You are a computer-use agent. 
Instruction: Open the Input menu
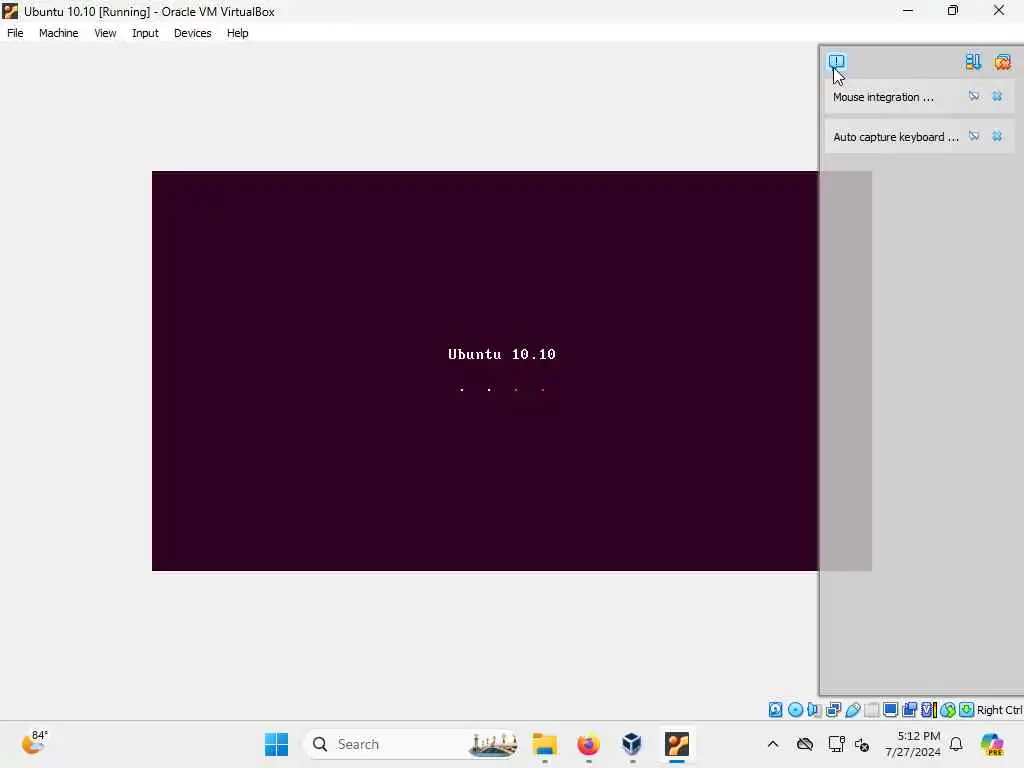point(145,33)
